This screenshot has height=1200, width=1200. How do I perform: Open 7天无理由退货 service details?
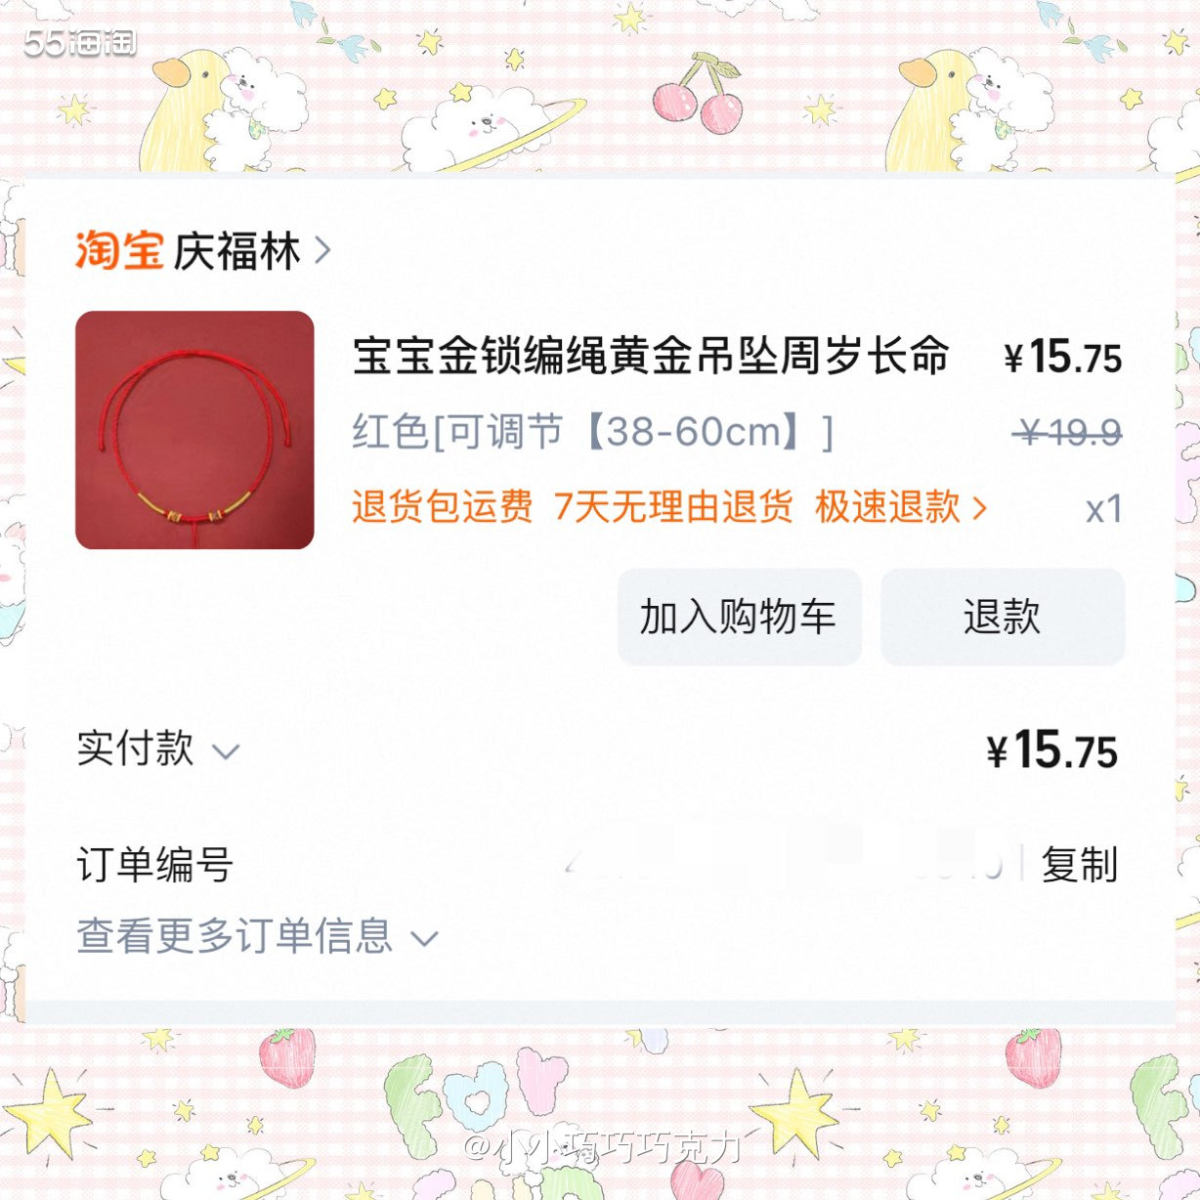675,509
